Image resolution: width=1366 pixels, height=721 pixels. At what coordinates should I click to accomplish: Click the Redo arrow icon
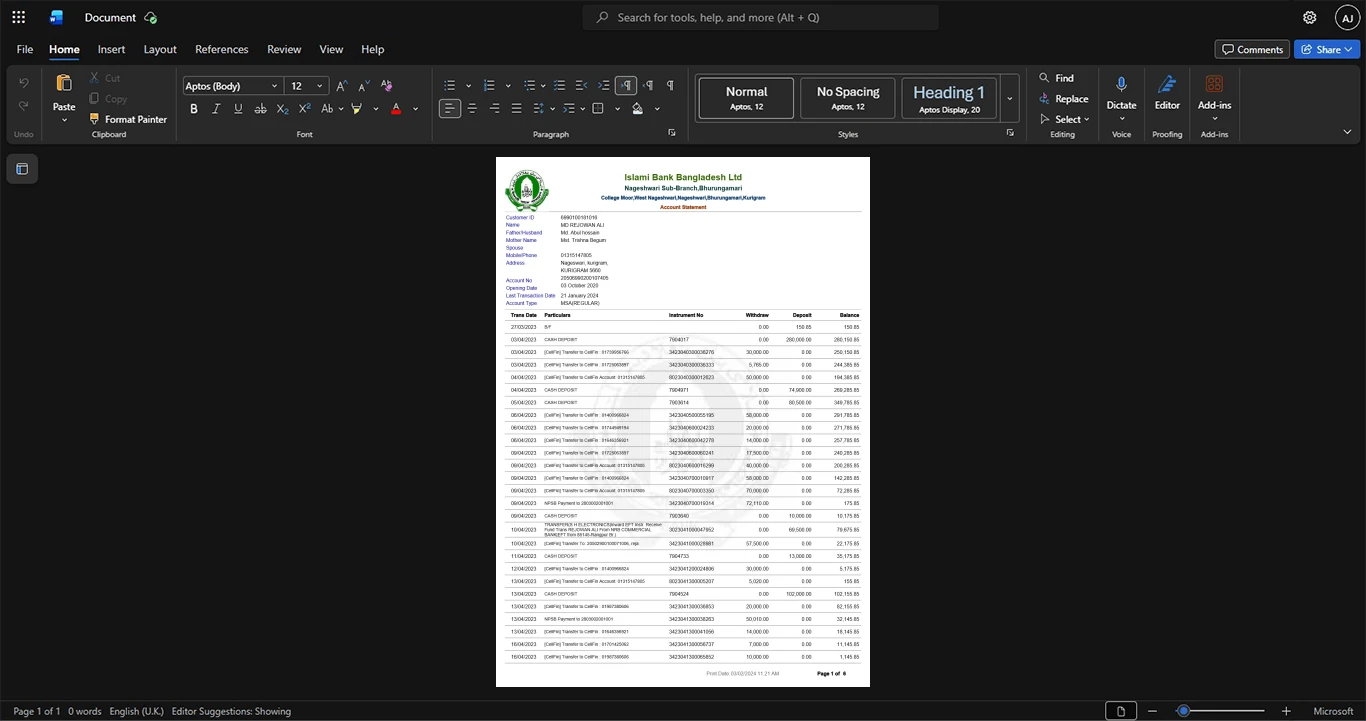click(24, 107)
